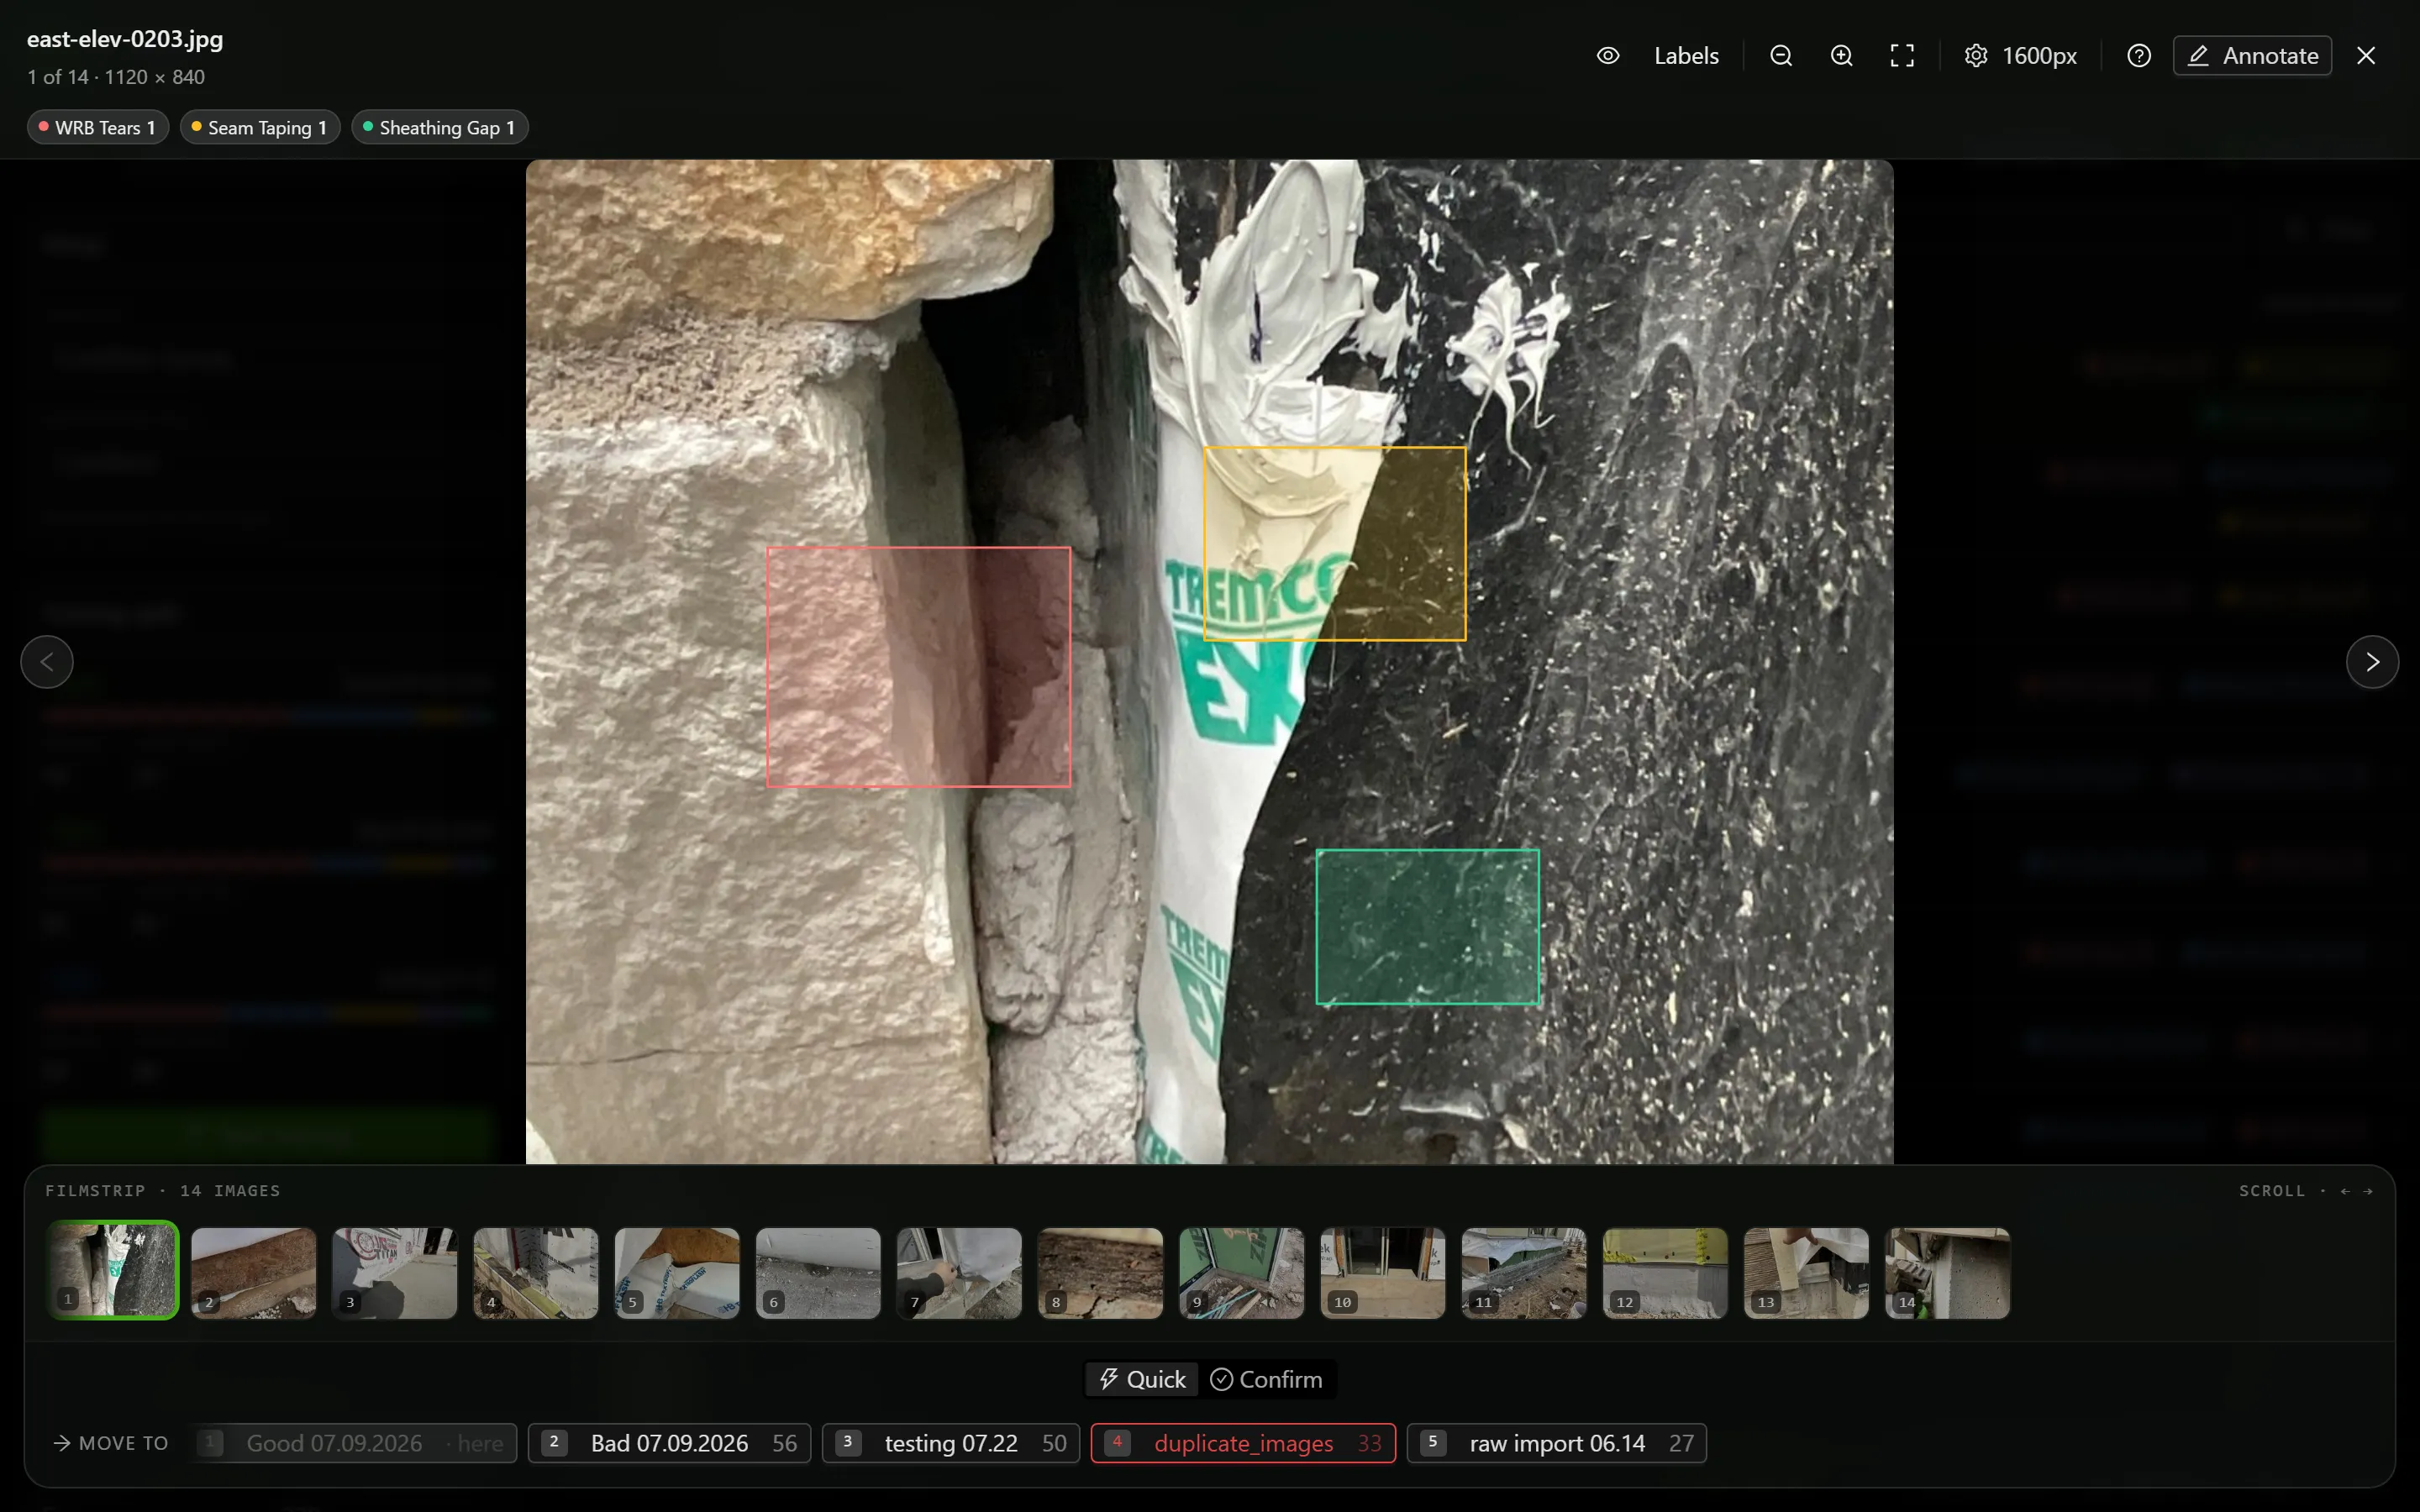Screen dimensions: 2420x1512
Task: Open filmstrip thumbnail 14
Action: pos(1947,1273)
